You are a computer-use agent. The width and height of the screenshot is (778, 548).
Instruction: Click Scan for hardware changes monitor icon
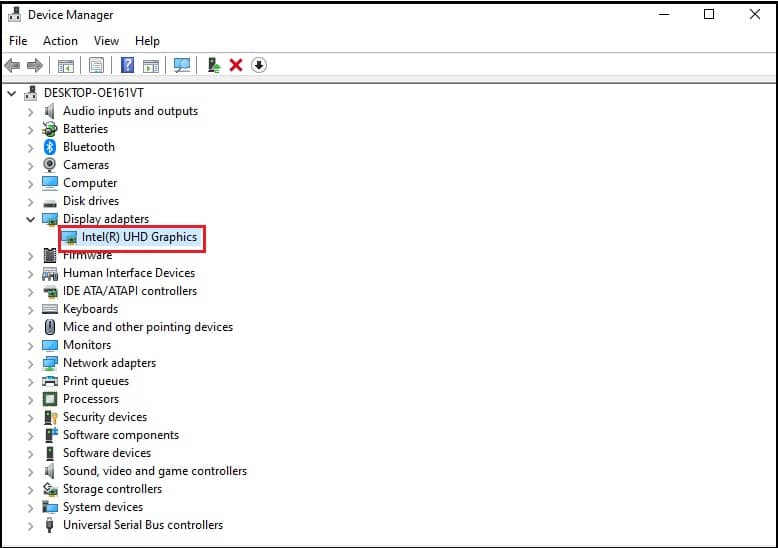(182, 65)
